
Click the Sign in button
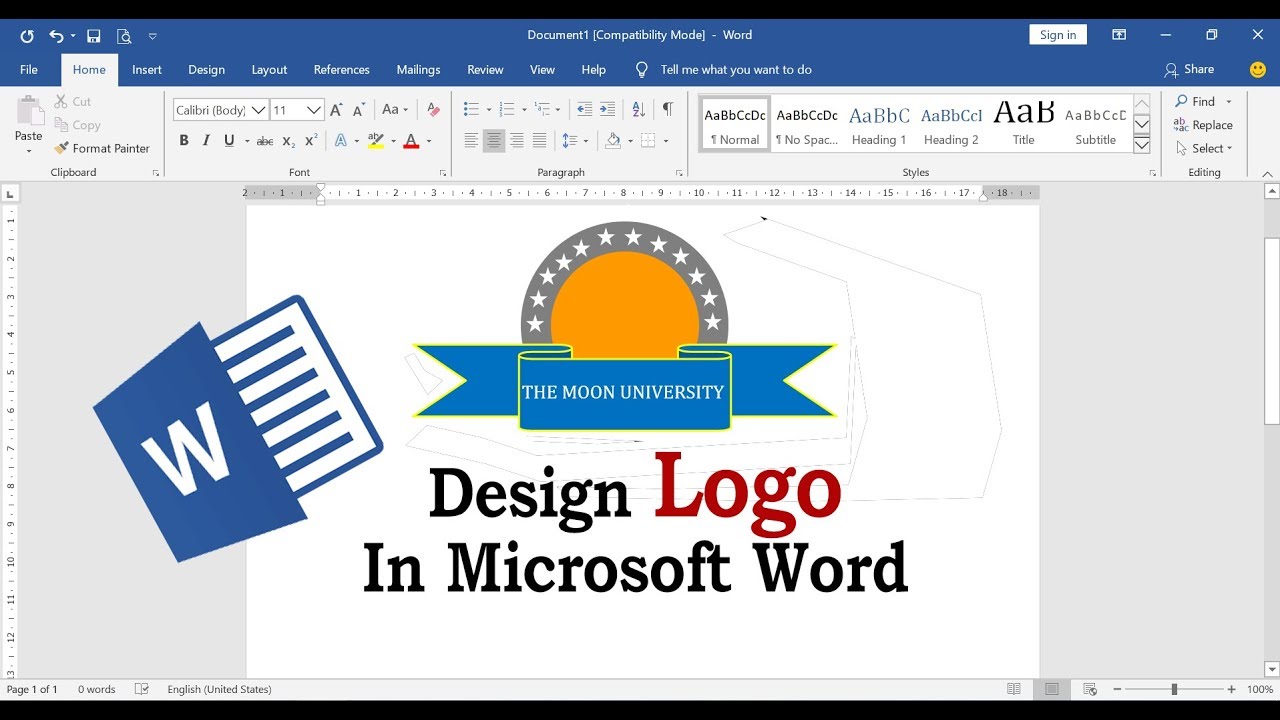pos(1058,35)
